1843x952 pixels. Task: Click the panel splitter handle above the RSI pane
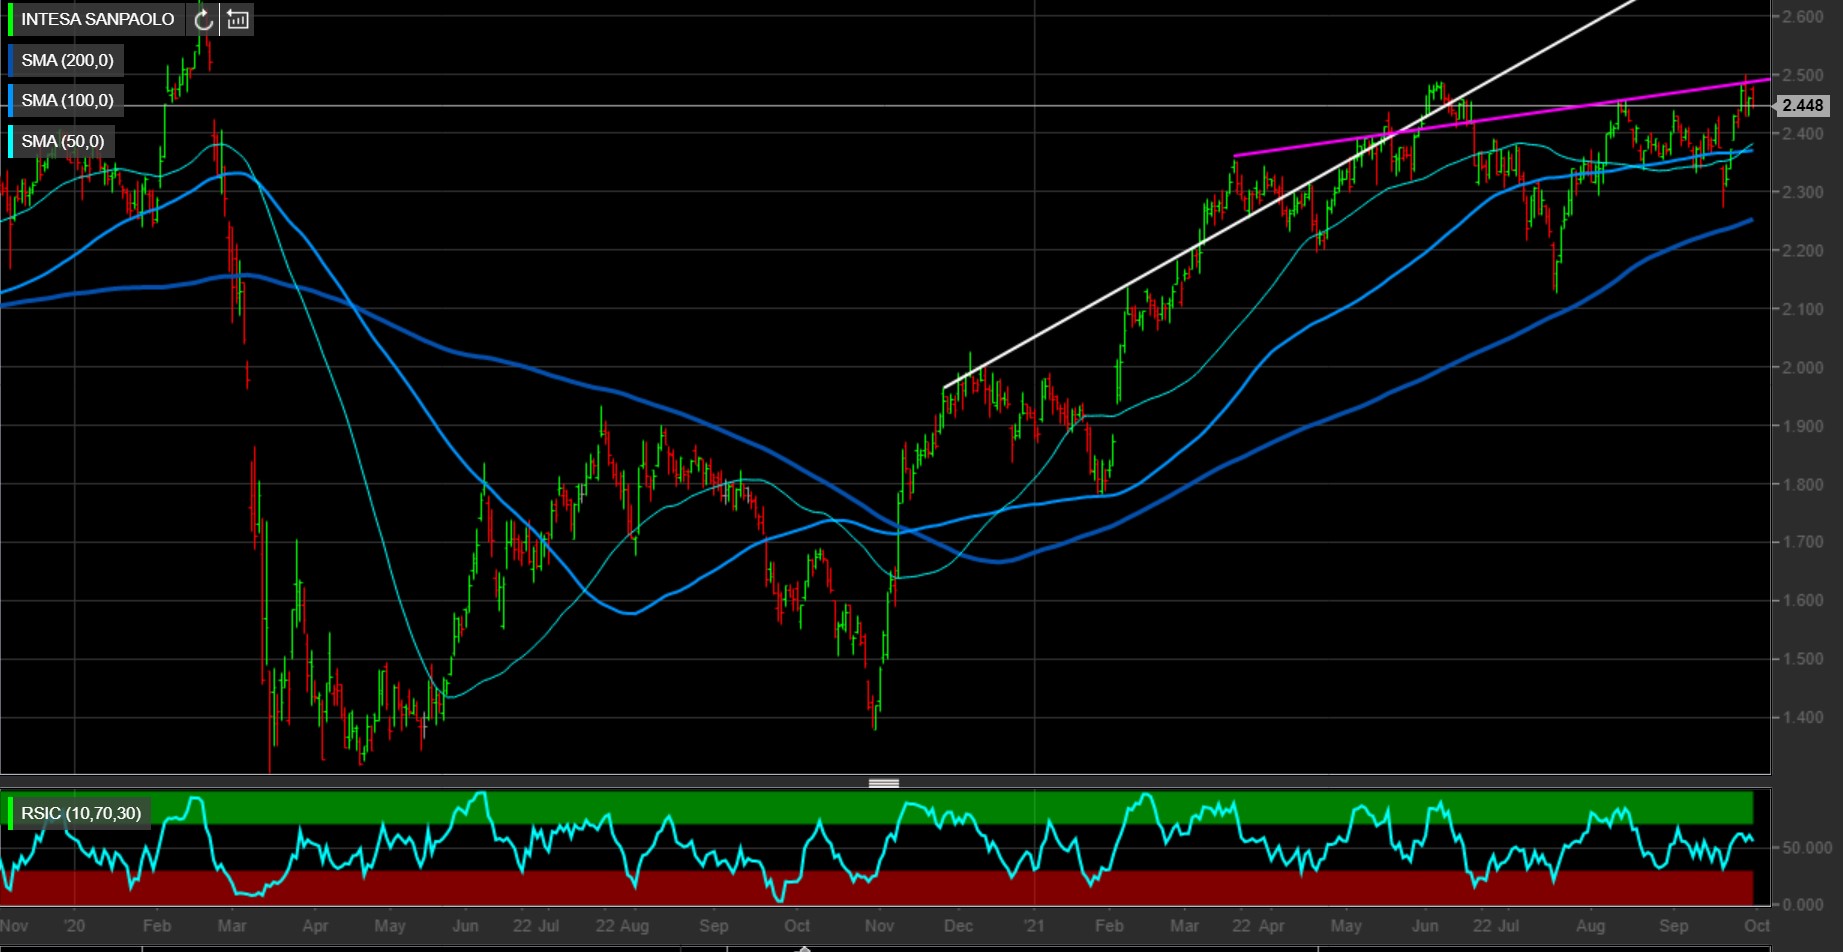[884, 783]
